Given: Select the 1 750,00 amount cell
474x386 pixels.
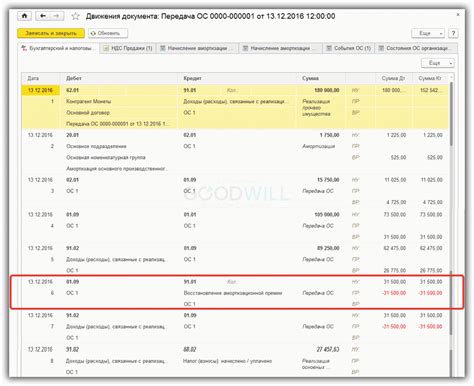Looking at the screenshot, I should pos(321,135).
